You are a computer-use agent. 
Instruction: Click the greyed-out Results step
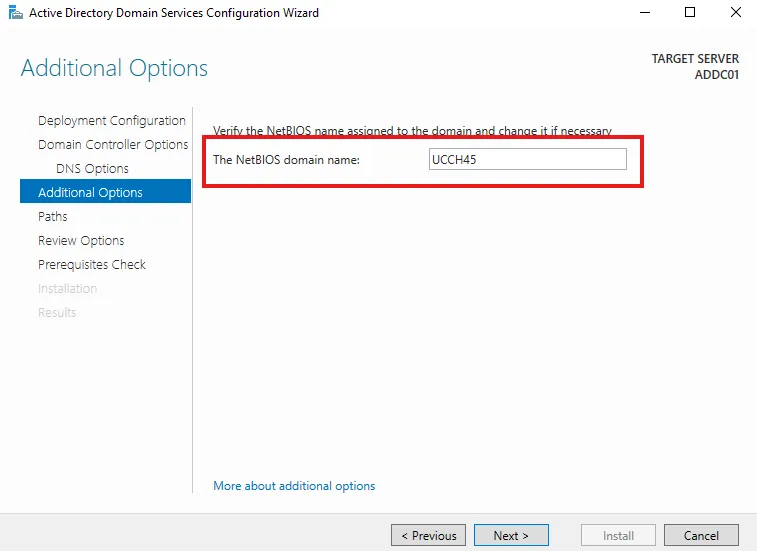57,312
